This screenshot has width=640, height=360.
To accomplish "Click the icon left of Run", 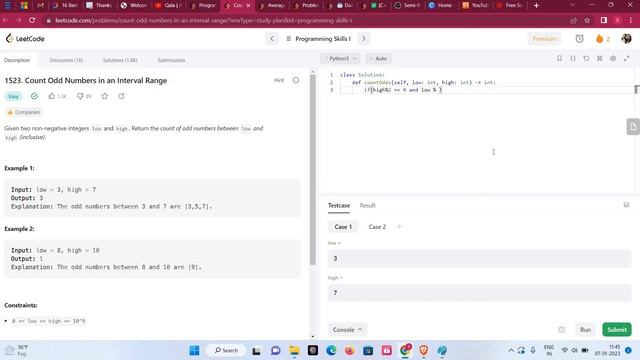I will coord(562,330).
